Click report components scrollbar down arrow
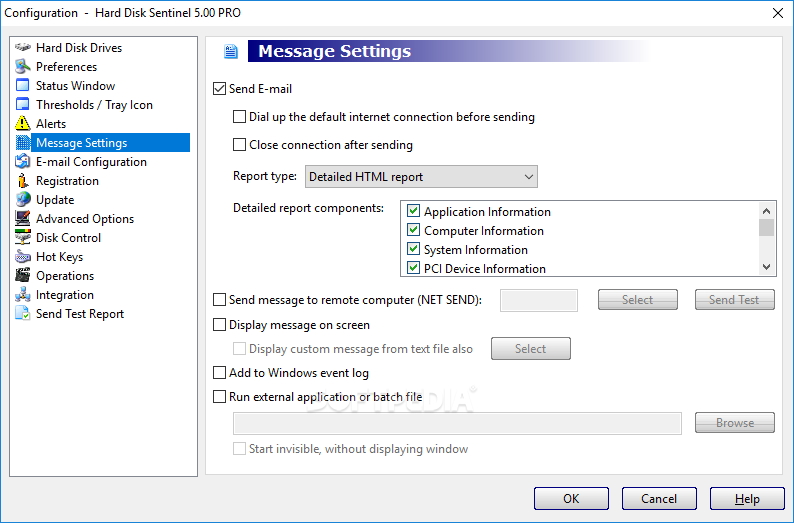 click(766, 267)
